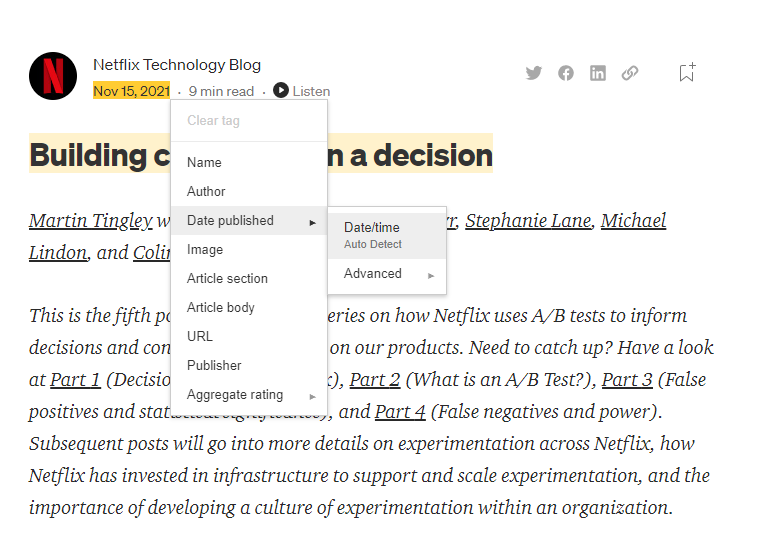Viewport: 768px width, 541px height.
Task: Open the Part 1 article link
Action: point(75,379)
